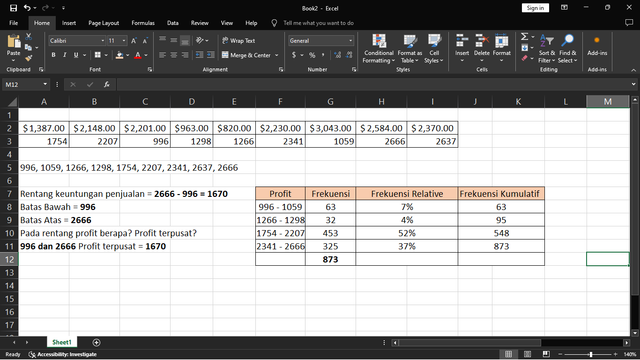
Task: Undo the last action
Action: (27, 8)
